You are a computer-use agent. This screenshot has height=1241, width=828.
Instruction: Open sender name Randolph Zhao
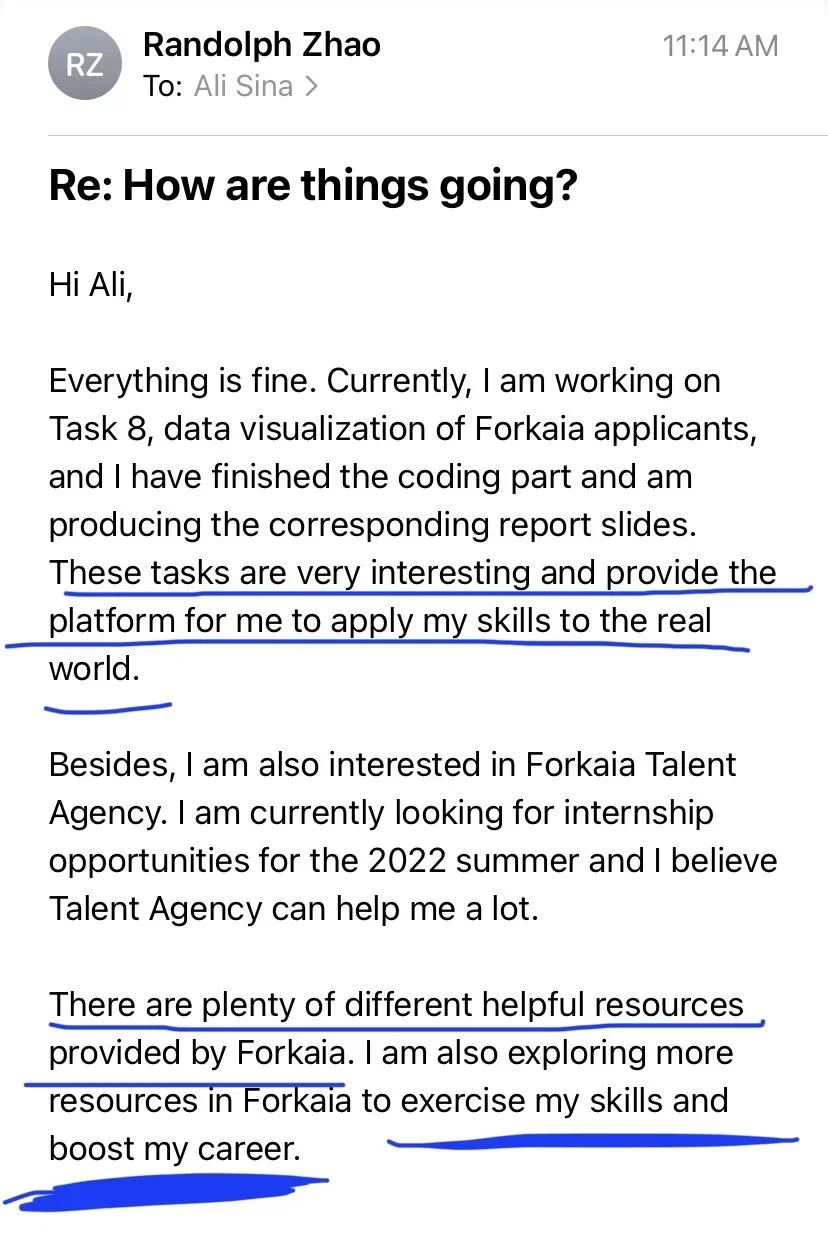click(x=262, y=44)
